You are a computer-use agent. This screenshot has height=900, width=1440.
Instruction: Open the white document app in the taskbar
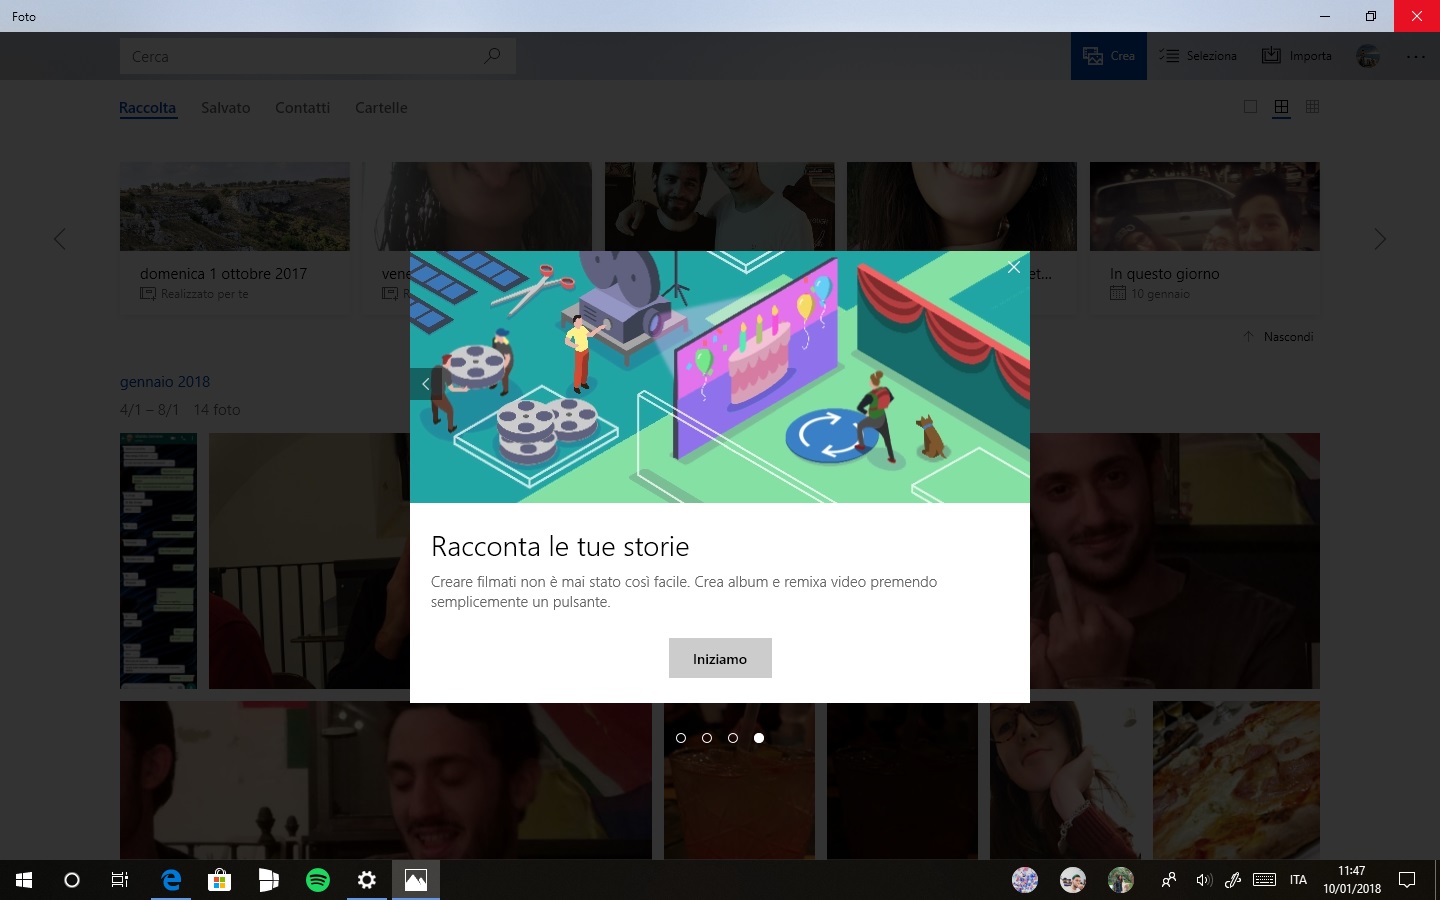point(269,880)
